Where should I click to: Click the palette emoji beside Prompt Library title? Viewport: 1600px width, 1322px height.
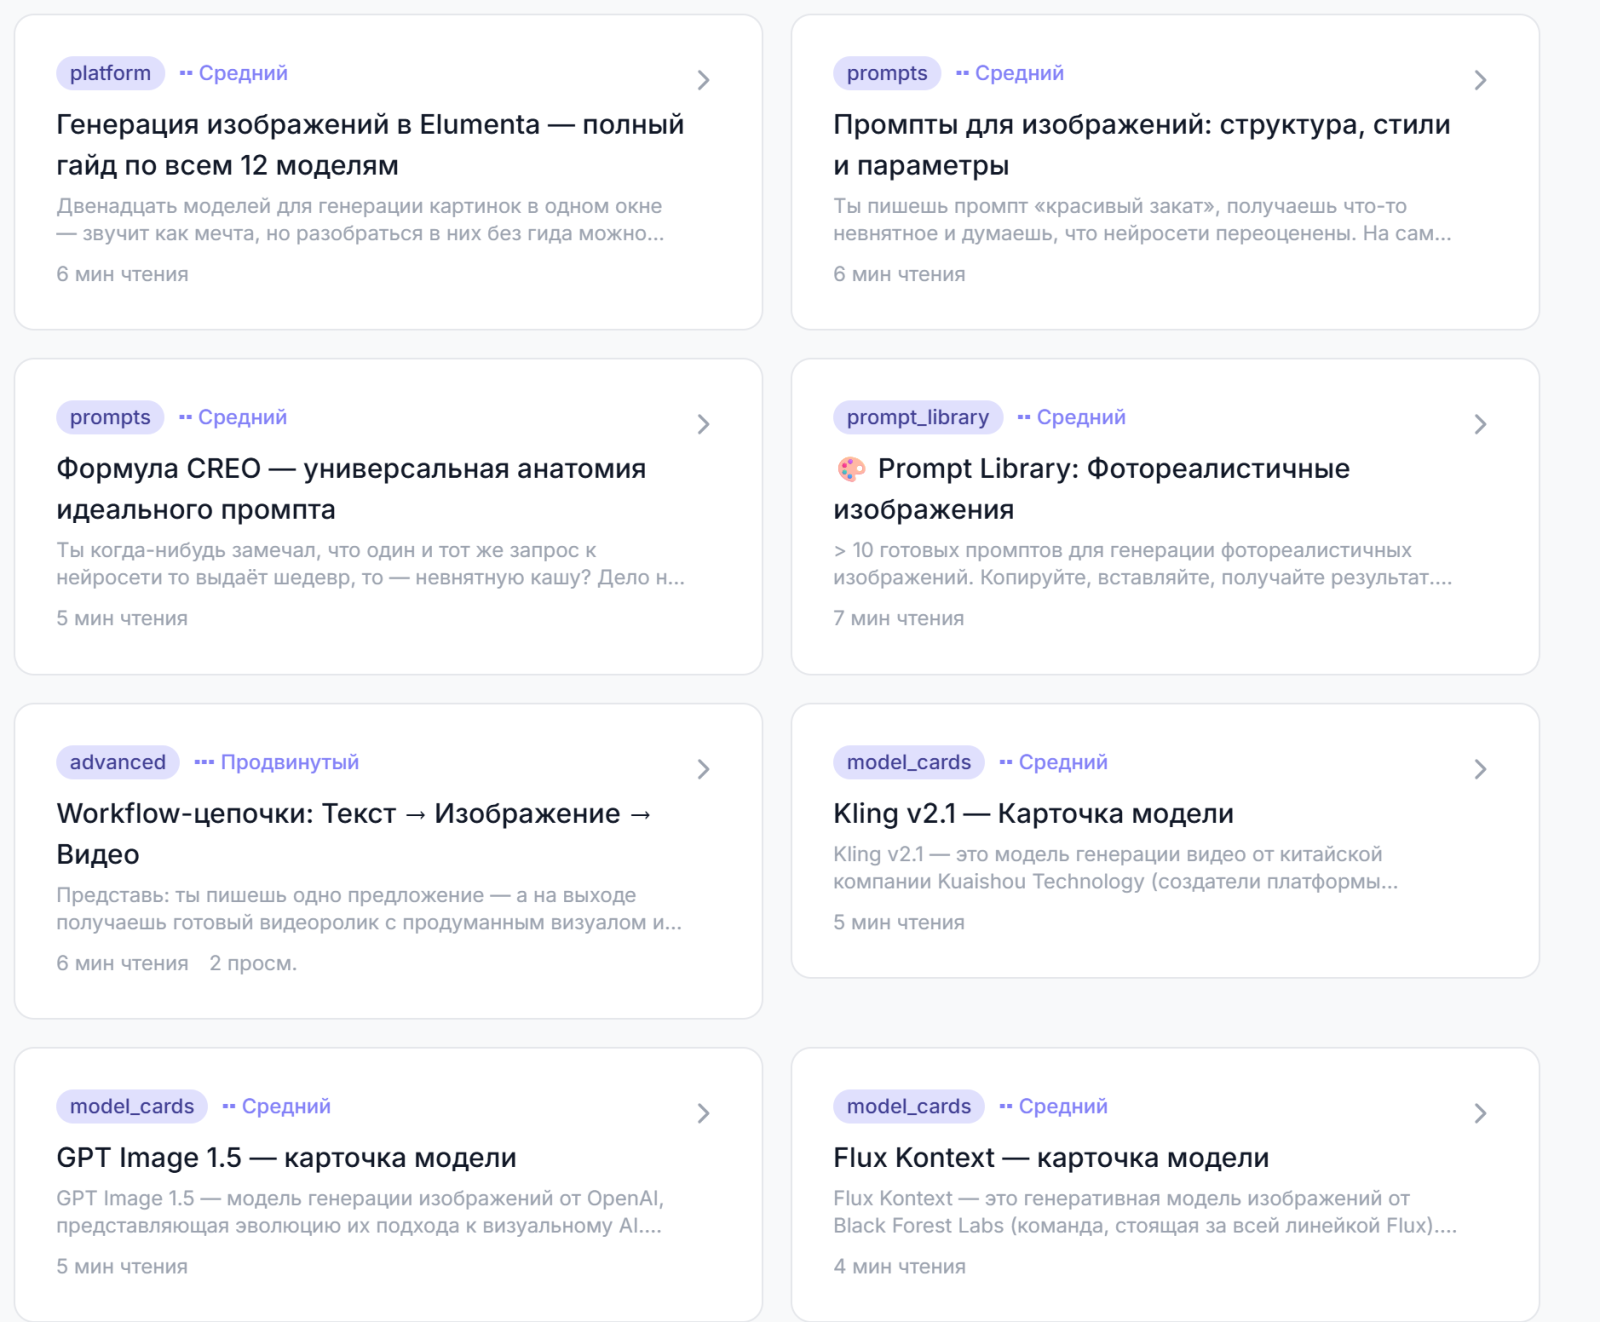click(x=851, y=469)
